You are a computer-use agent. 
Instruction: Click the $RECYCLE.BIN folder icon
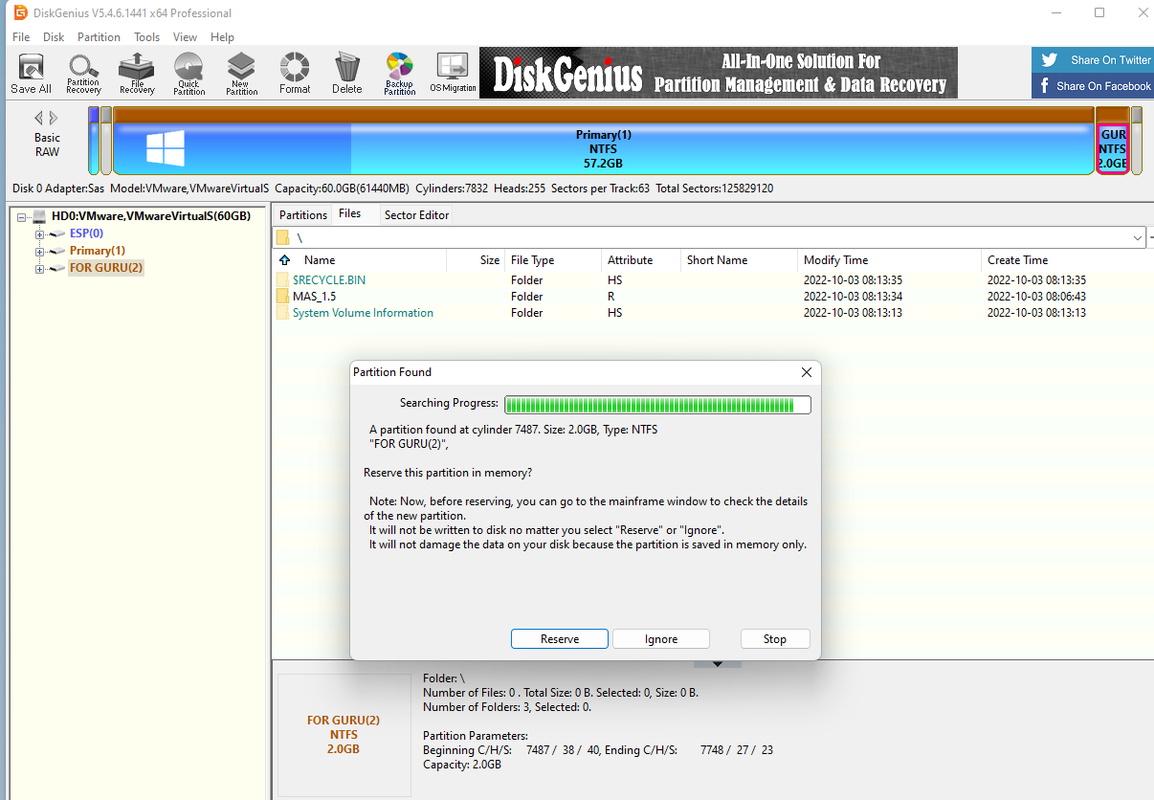click(283, 280)
